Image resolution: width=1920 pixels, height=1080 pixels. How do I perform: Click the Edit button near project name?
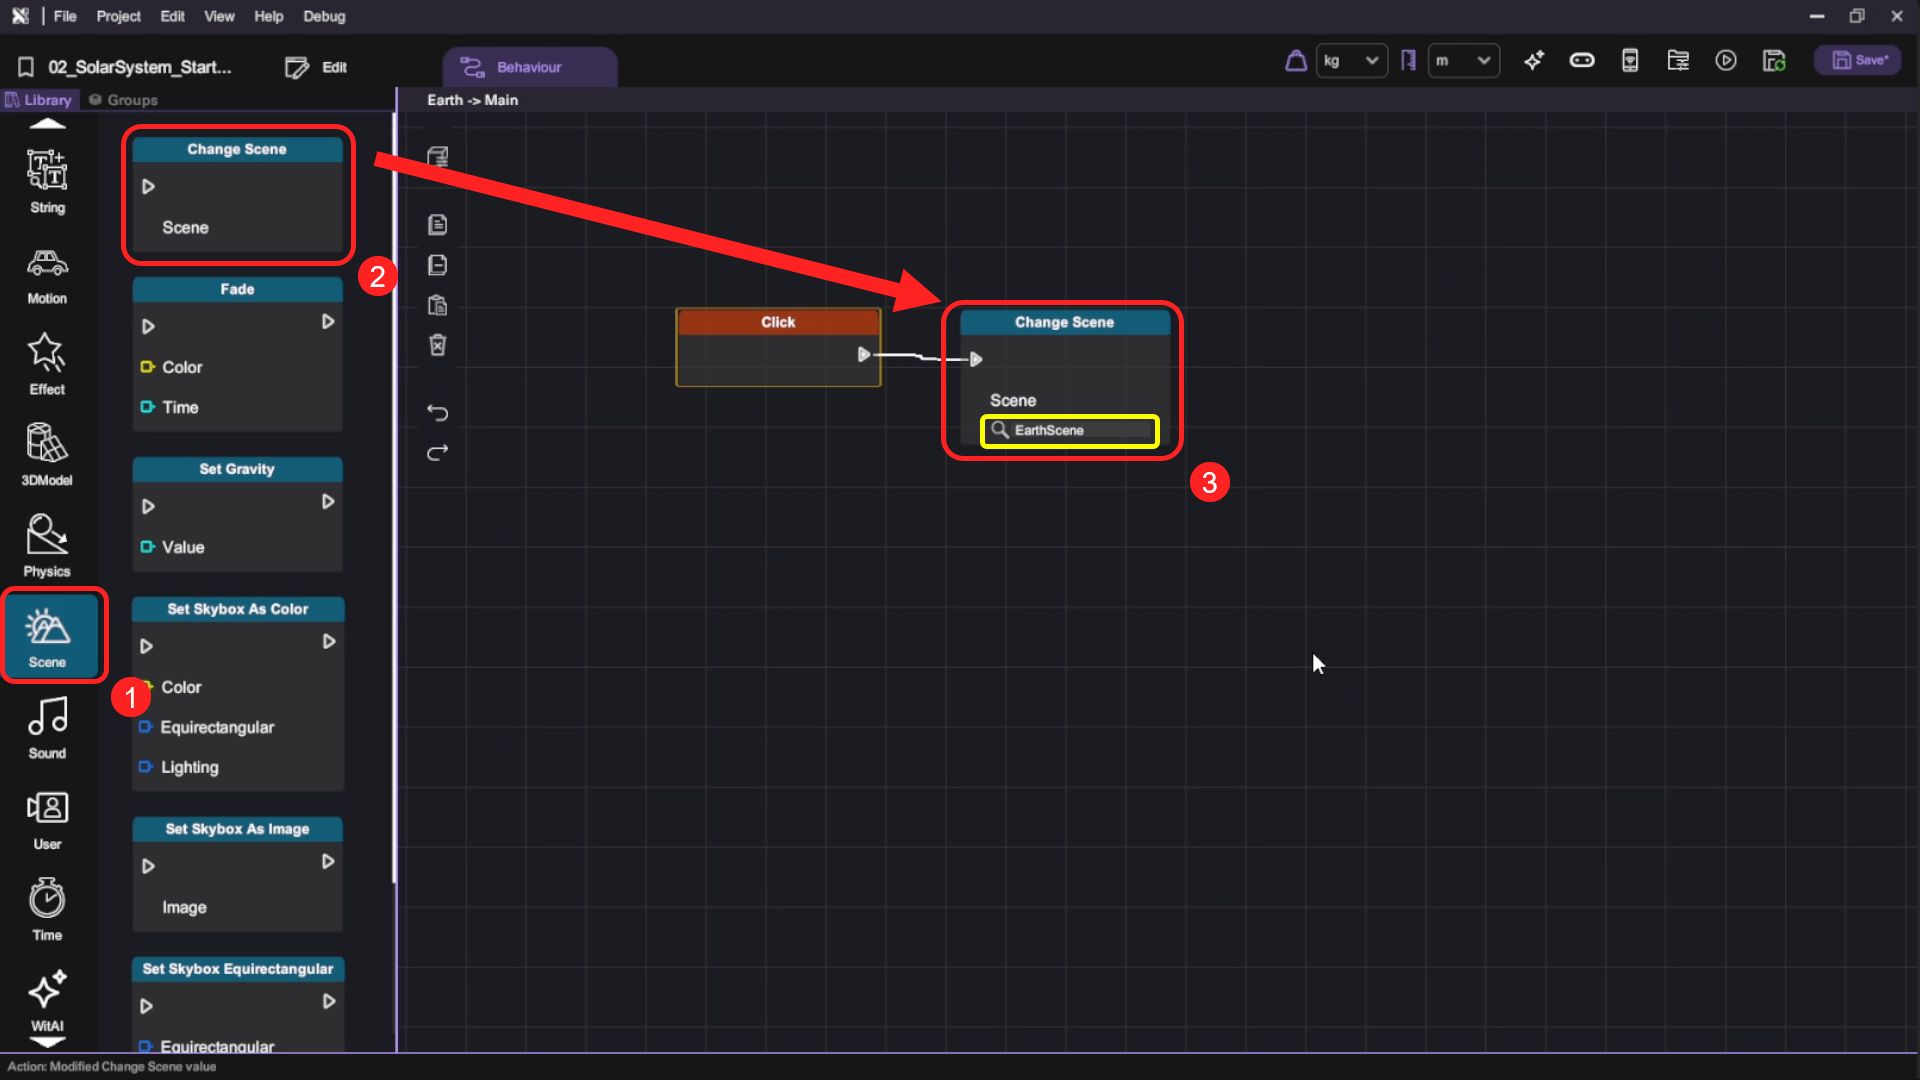coord(316,67)
